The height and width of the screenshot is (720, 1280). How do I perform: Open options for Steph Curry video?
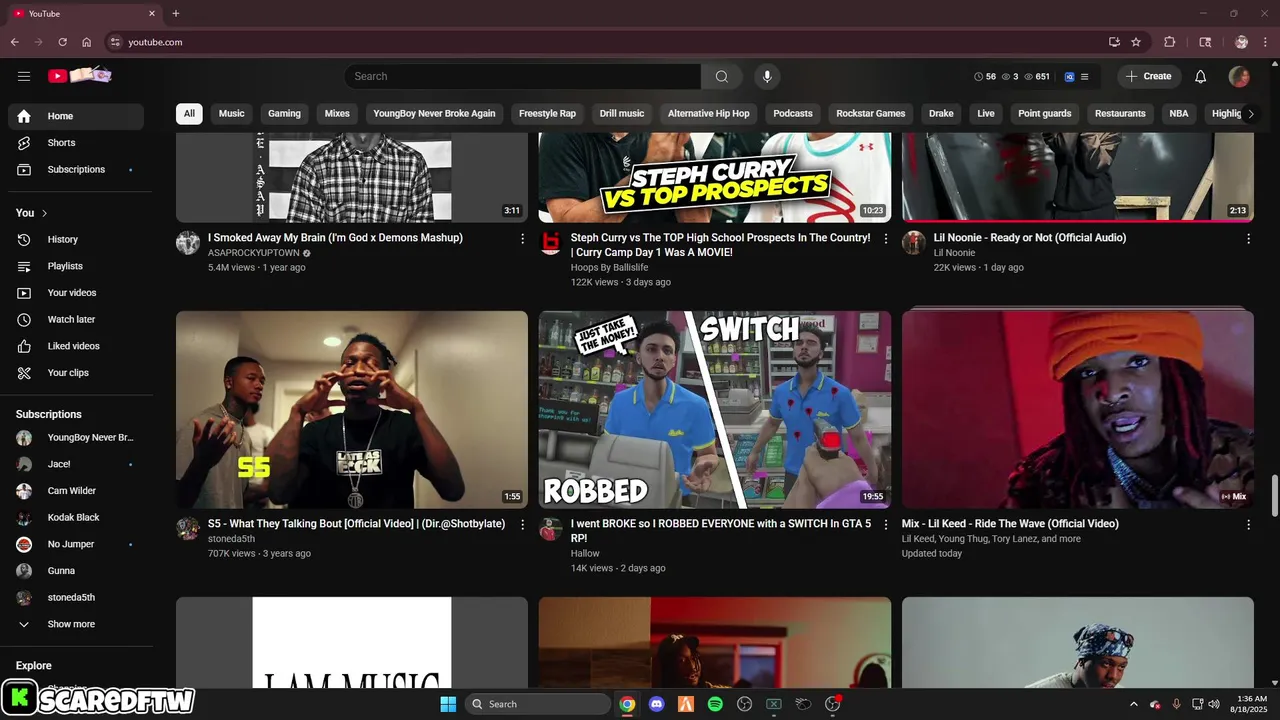[x=885, y=239]
